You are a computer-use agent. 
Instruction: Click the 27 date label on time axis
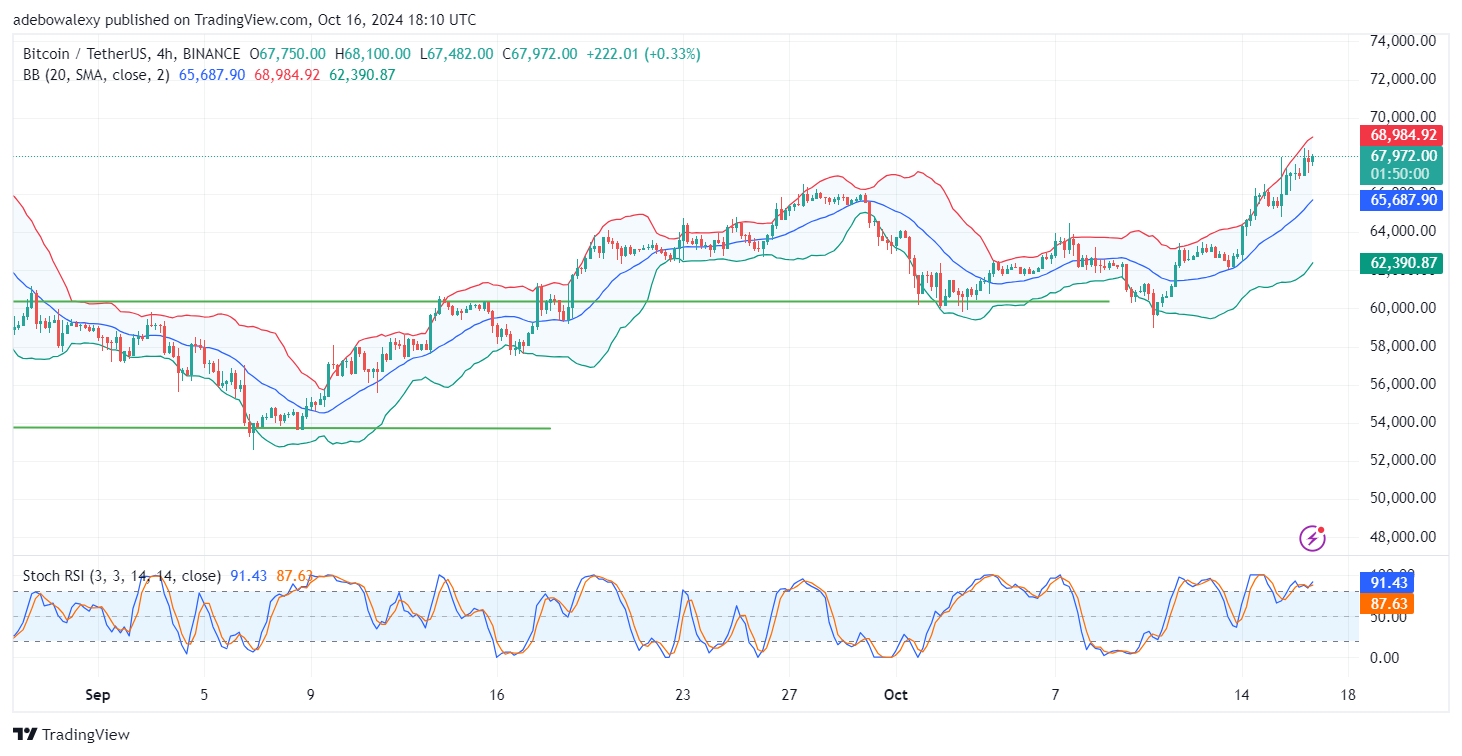tap(790, 694)
